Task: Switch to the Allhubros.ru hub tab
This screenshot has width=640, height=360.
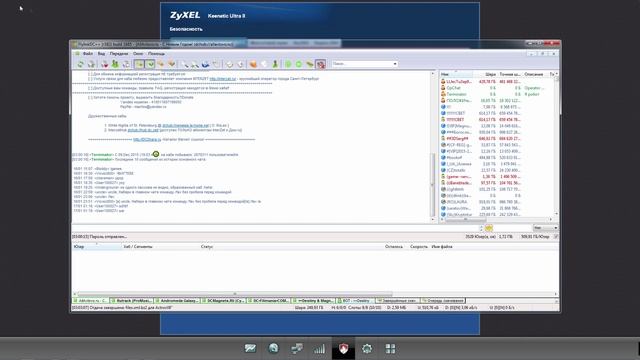Action: (x=91, y=300)
